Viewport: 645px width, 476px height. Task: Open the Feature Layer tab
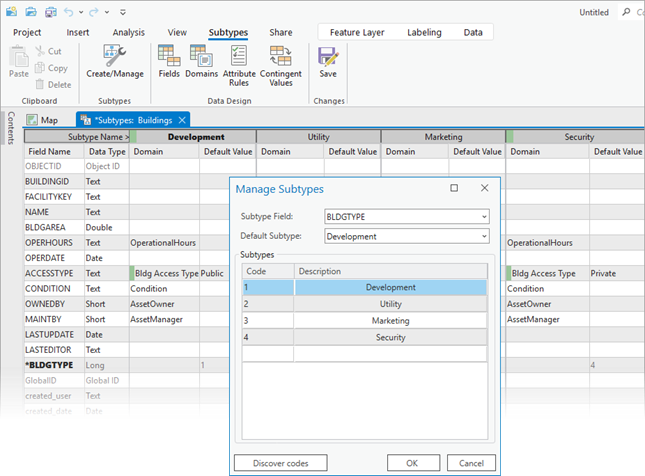[358, 32]
